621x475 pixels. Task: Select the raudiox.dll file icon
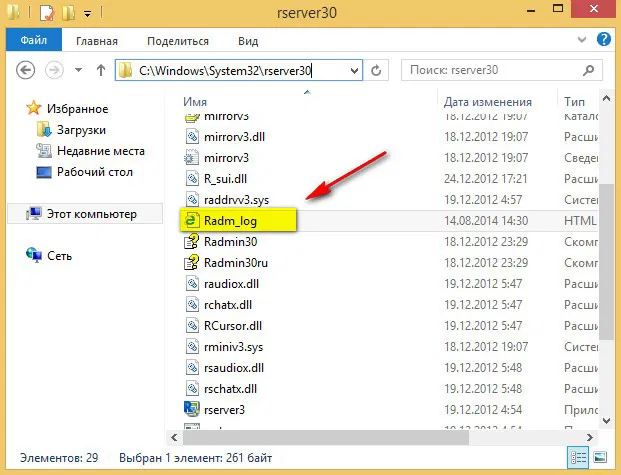point(192,284)
